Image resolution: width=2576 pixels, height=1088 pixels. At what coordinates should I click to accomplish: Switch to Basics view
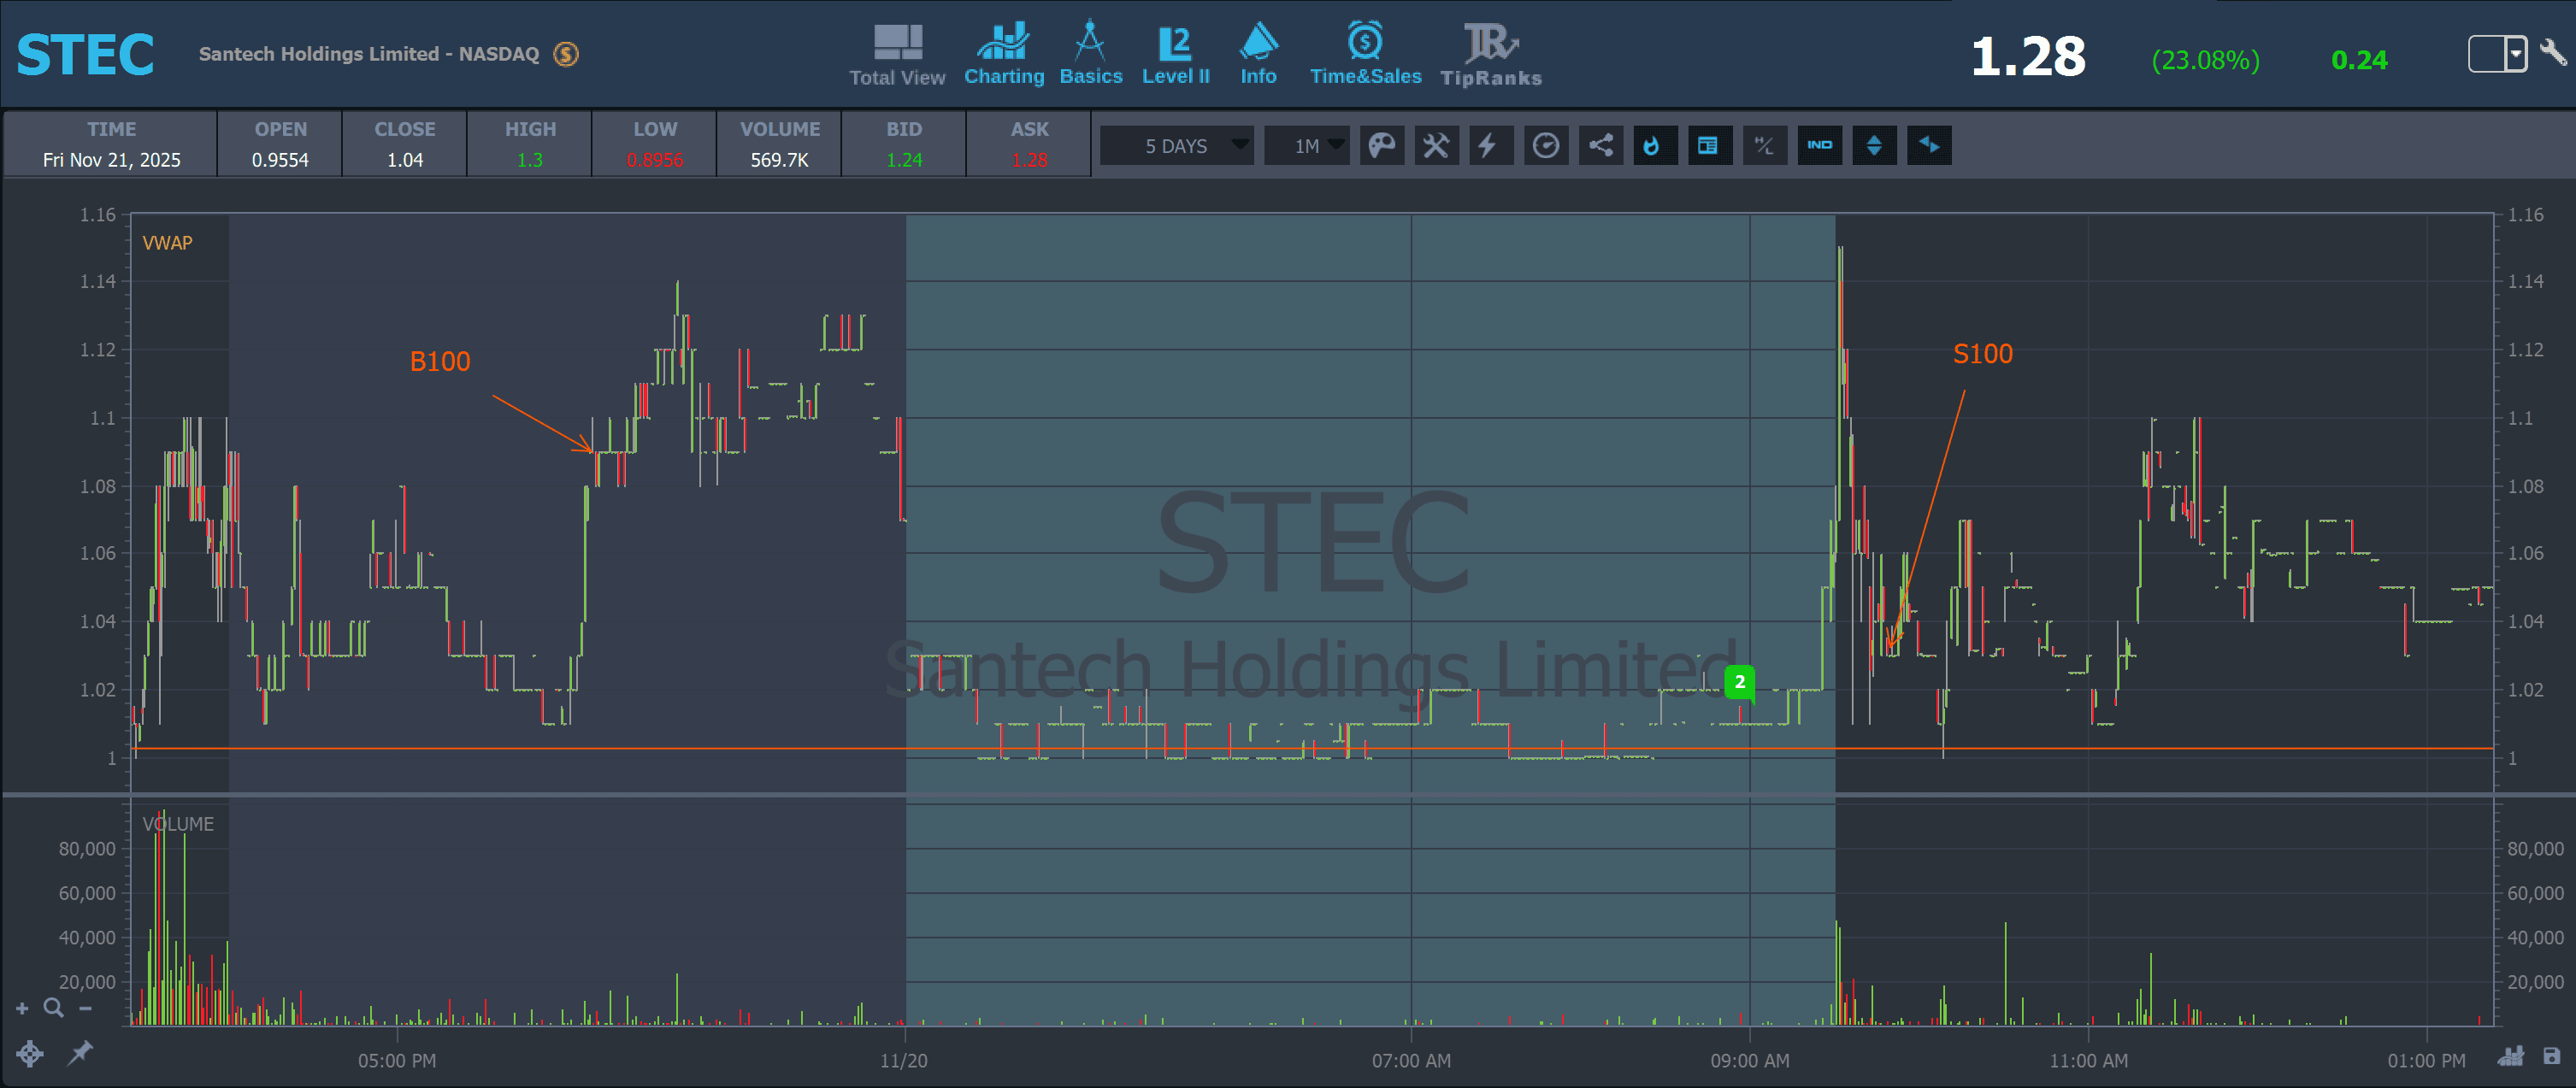(1090, 56)
